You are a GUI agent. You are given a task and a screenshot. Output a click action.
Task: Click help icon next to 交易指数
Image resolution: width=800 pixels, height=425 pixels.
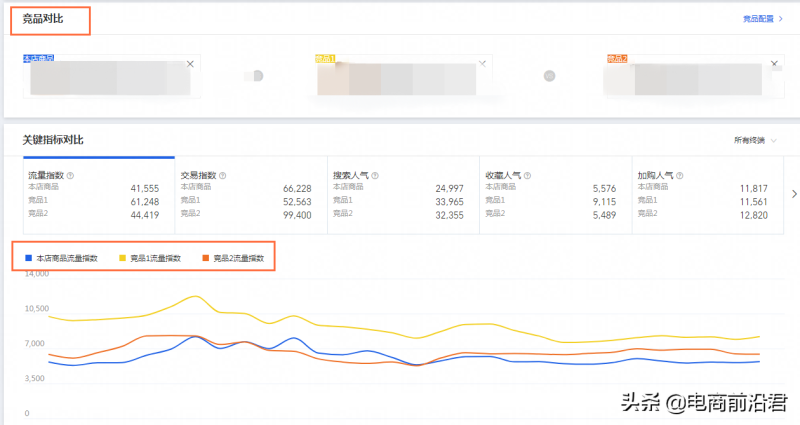pyautogui.click(x=222, y=175)
